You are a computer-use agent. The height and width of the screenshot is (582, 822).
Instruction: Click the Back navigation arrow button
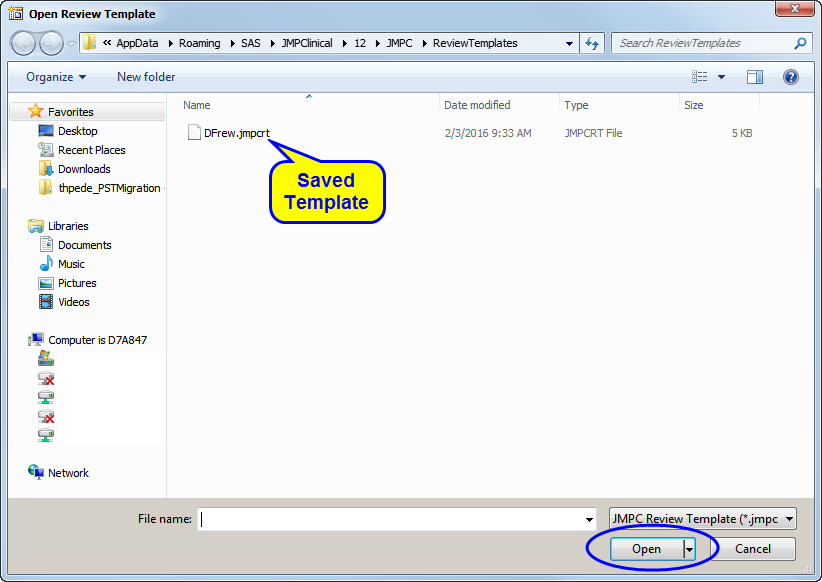[23, 43]
